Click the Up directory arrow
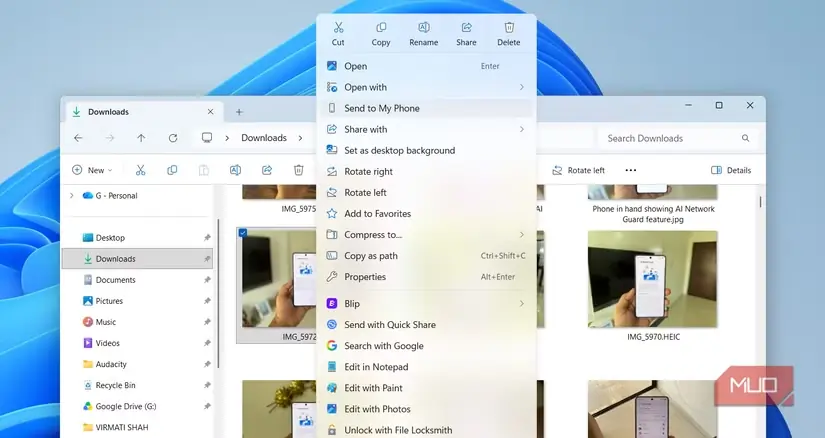Image resolution: width=825 pixels, height=438 pixels. click(x=141, y=138)
